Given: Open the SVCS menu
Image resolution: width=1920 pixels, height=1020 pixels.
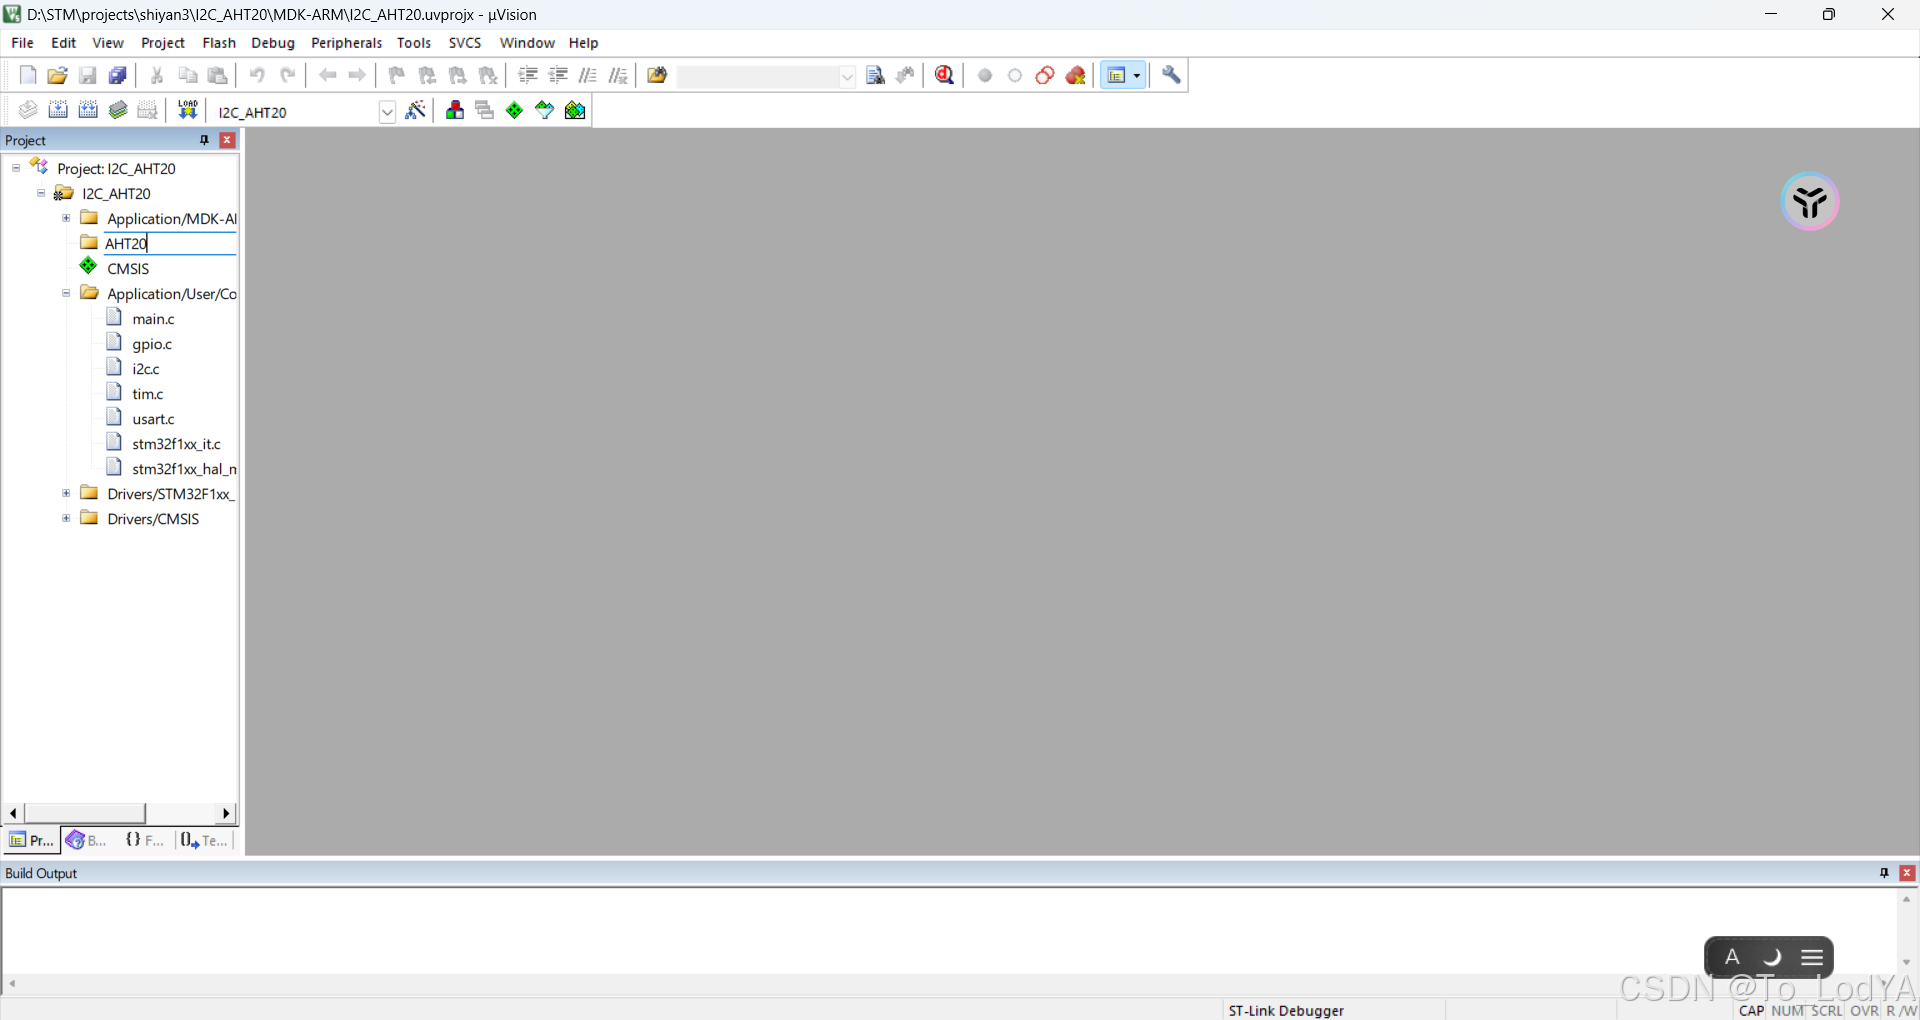Looking at the screenshot, I should point(465,43).
